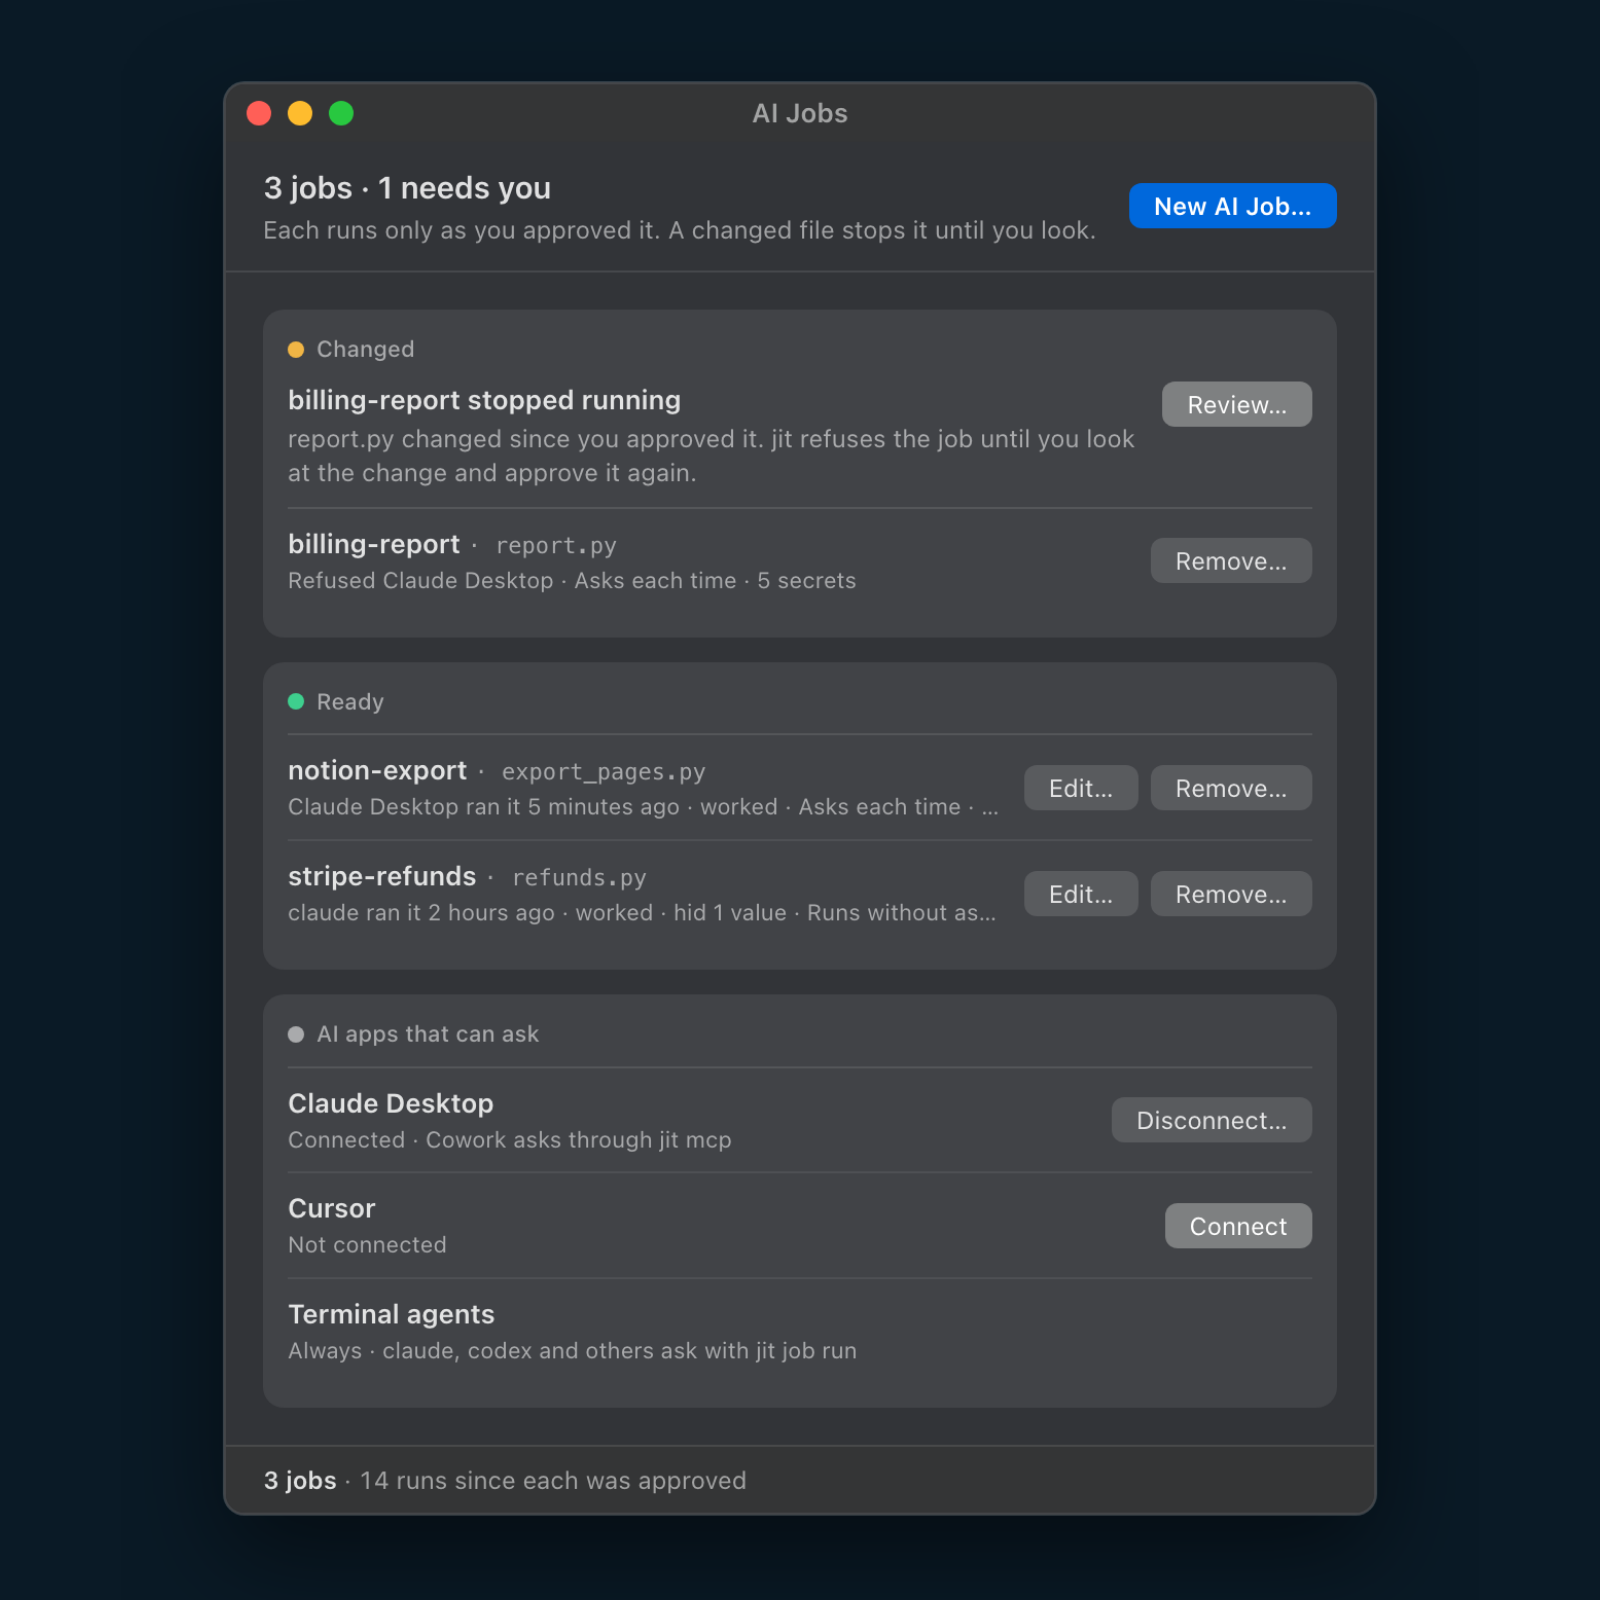
Task: Select the notion-export job title
Action: [x=377, y=771]
